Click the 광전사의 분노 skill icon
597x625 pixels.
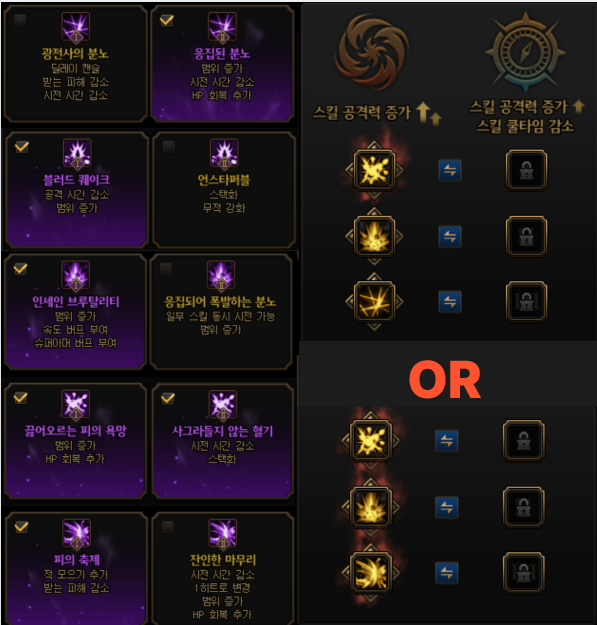[76, 27]
